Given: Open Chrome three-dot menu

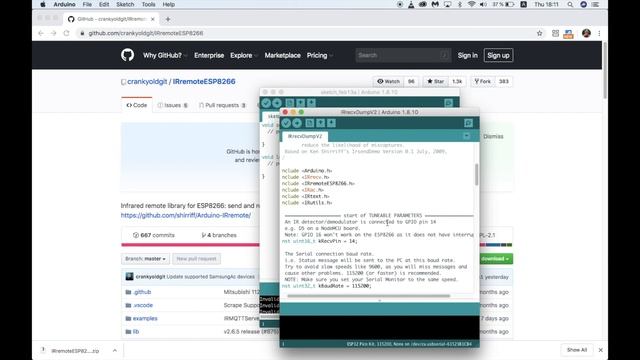Looking at the screenshot, I should pyautogui.click(x=599, y=33).
